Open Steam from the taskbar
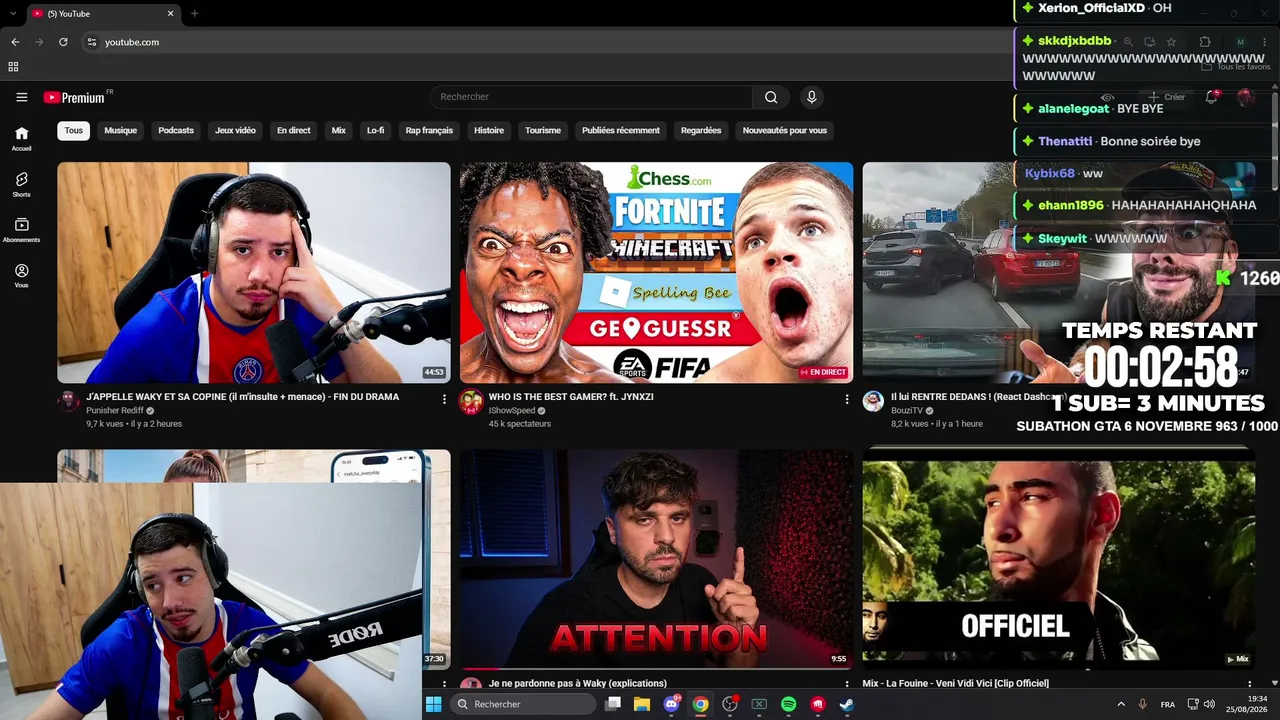Image resolution: width=1280 pixels, height=720 pixels. pos(846,704)
